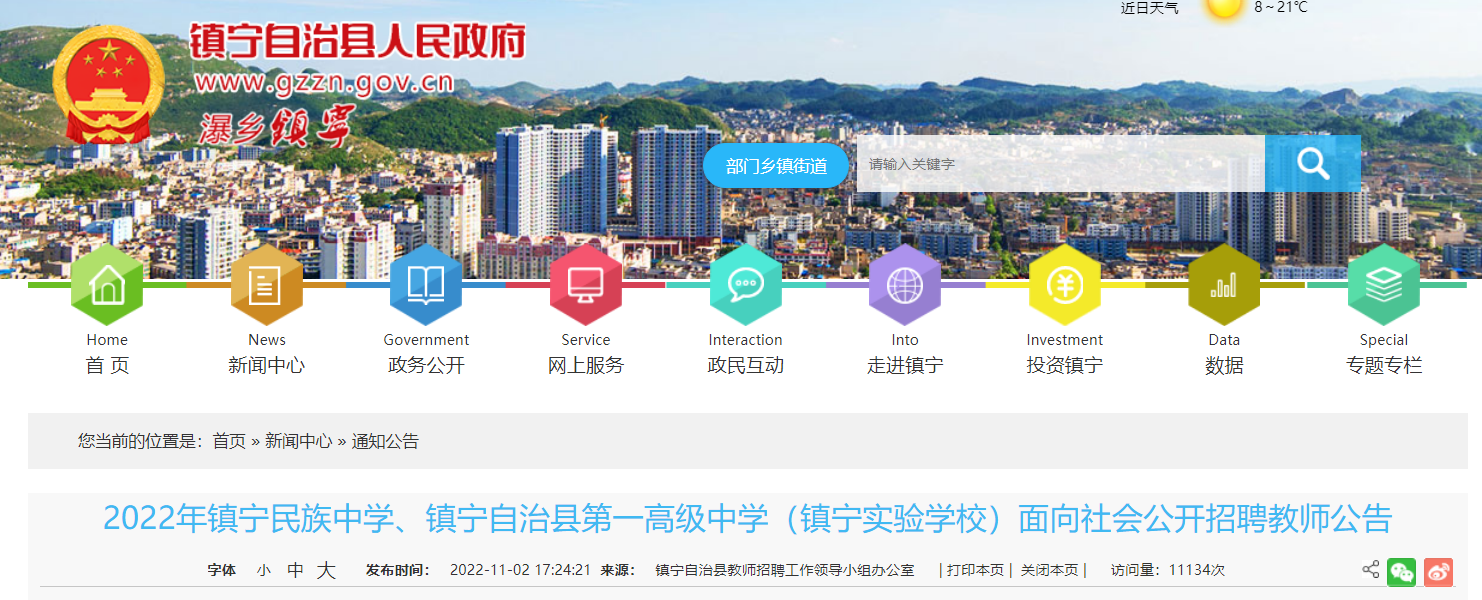Select the Government open-book hexagon icon
This screenshot has width=1482, height=600.
[426, 285]
